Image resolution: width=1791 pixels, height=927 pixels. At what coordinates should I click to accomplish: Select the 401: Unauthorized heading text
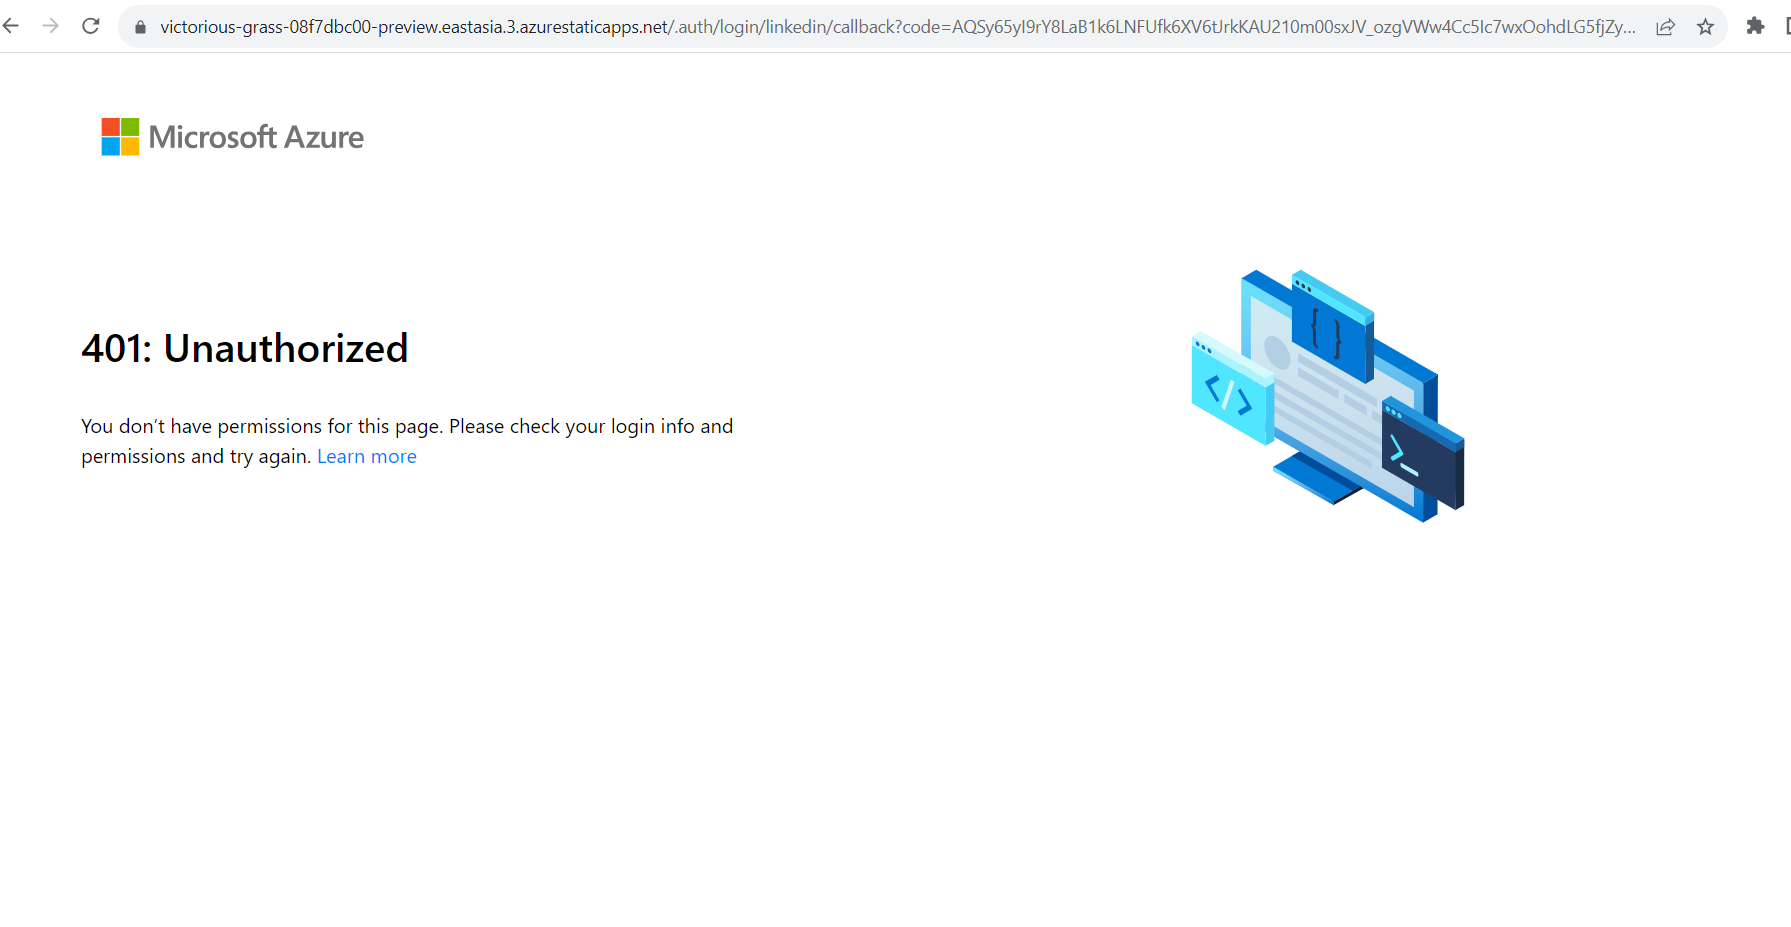pyautogui.click(x=244, y=348)
